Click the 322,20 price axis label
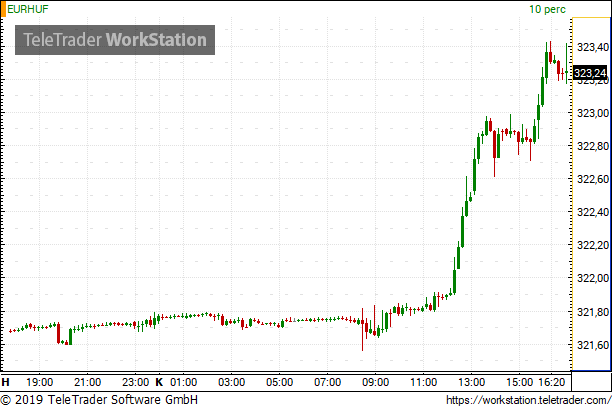This screenshot has width=612, height=409. tap(593, 245)
